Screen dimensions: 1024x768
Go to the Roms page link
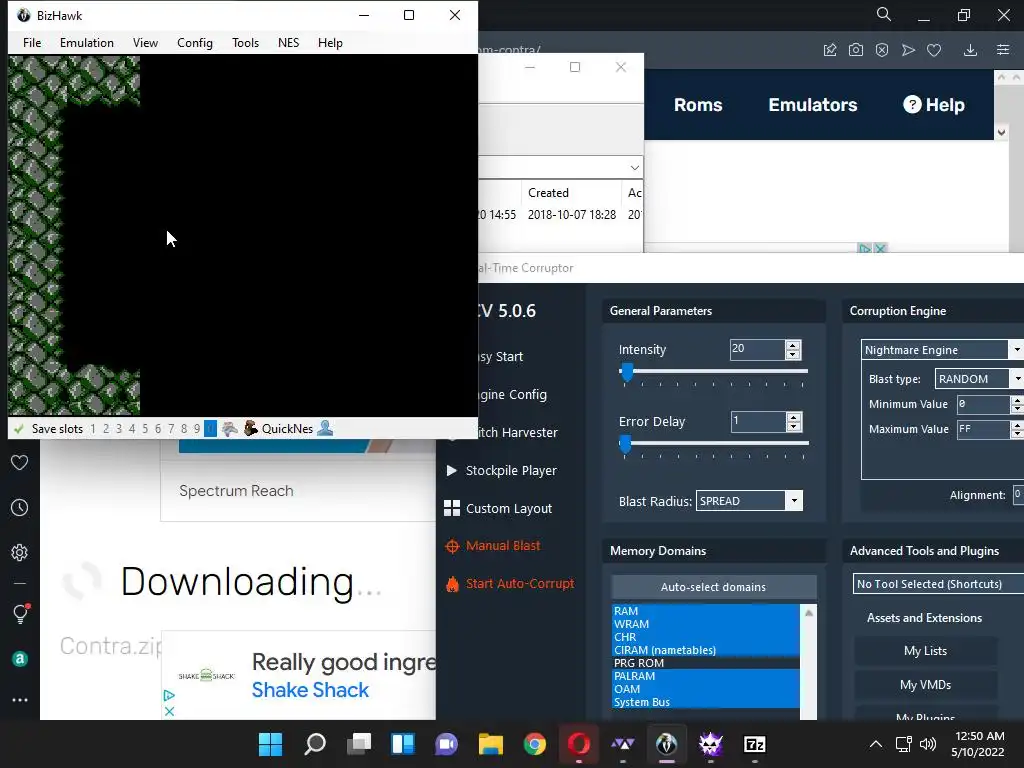697,105
